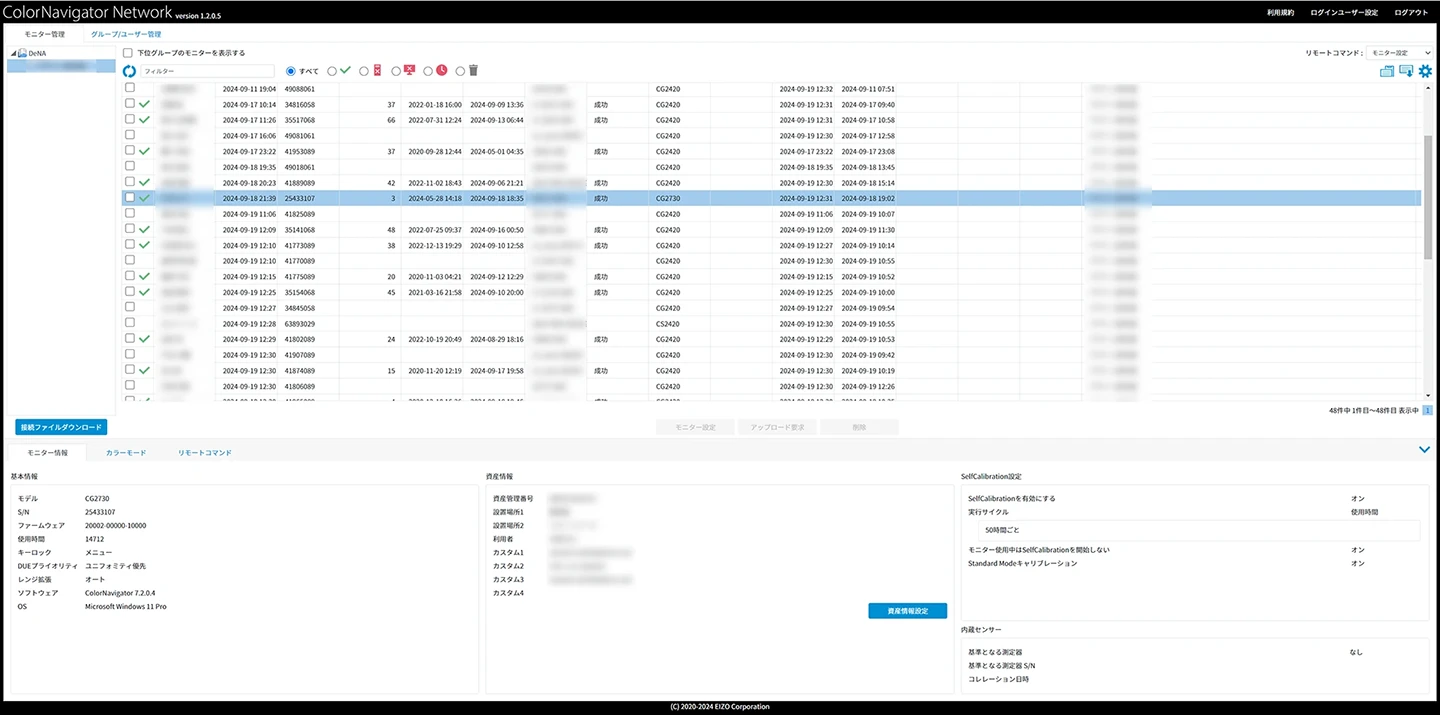
Task: Open the カラーモード tab
Action: point(126,453)
